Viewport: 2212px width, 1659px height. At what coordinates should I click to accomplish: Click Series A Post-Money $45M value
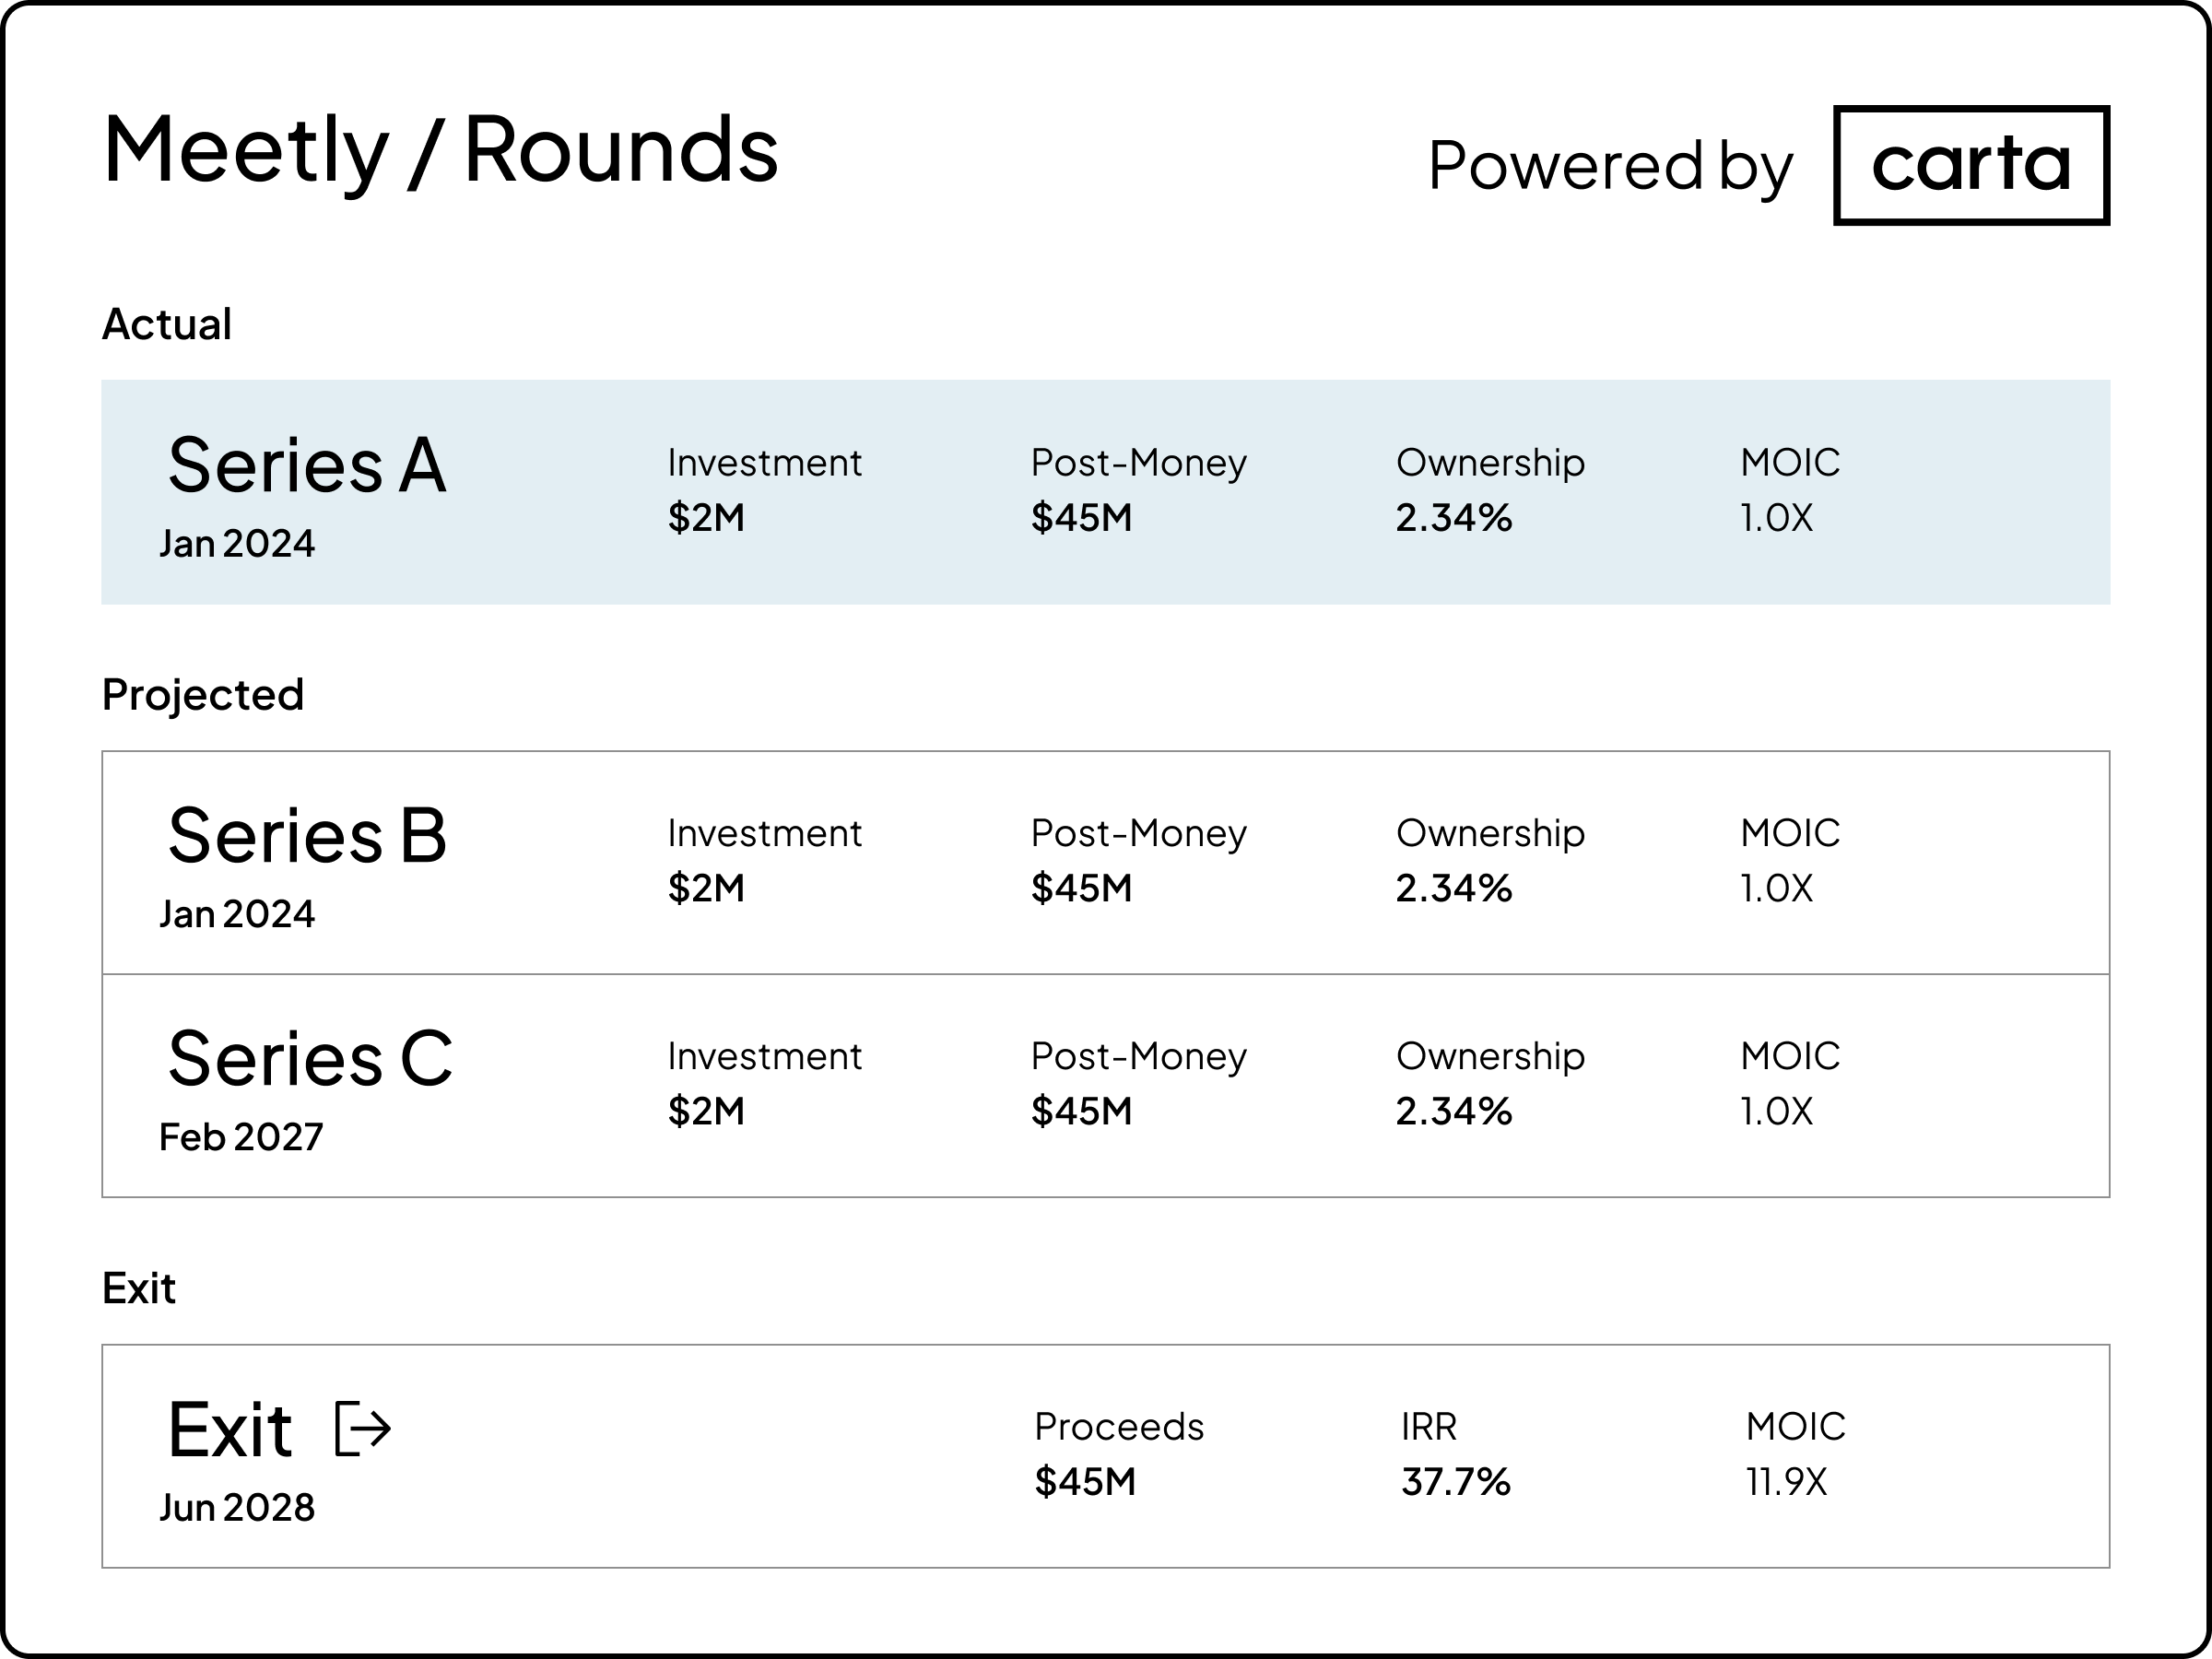pyautogui.click(x=1081, y=517)
